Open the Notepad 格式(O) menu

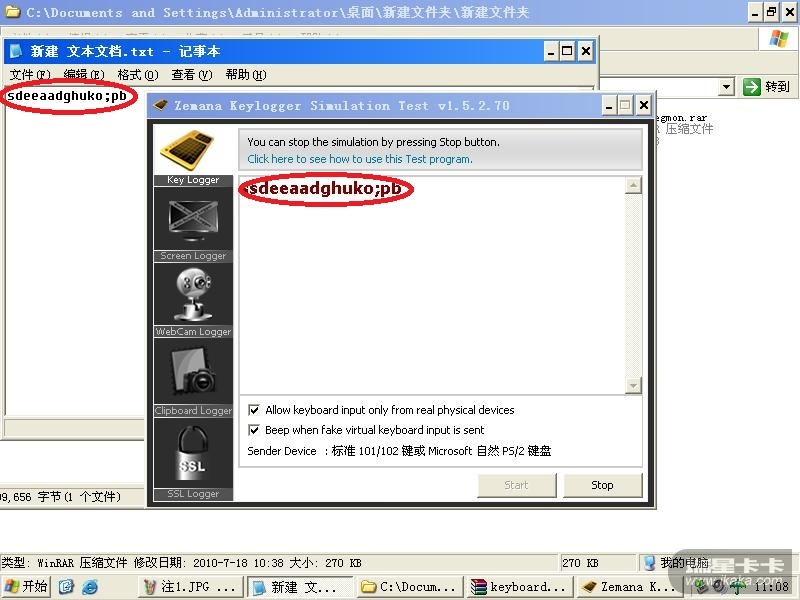(x=138, y=75)
